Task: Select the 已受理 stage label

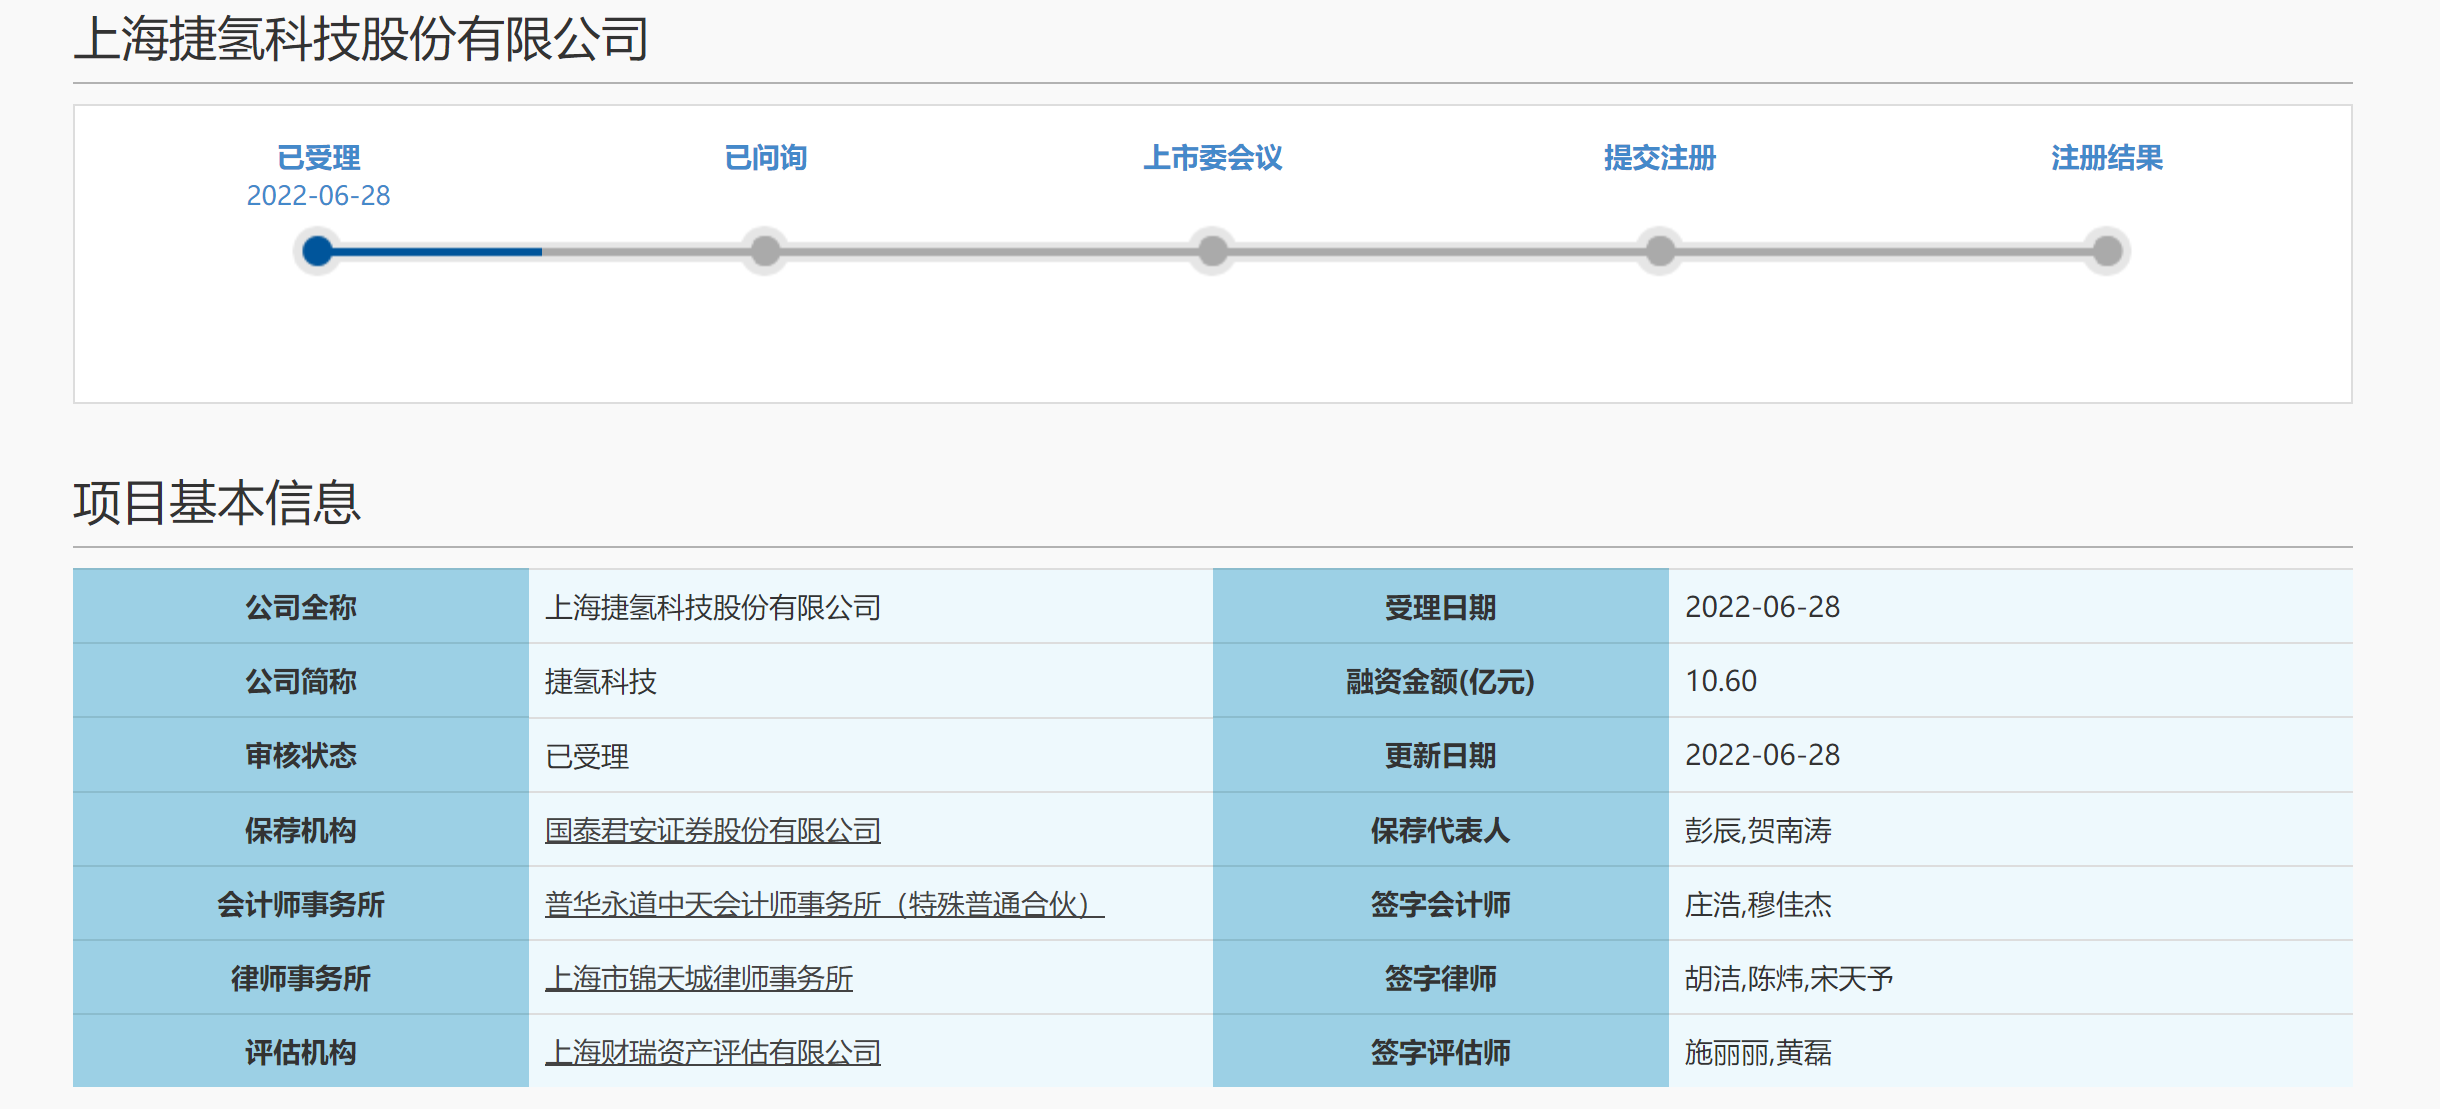Action: click(318, 158)
